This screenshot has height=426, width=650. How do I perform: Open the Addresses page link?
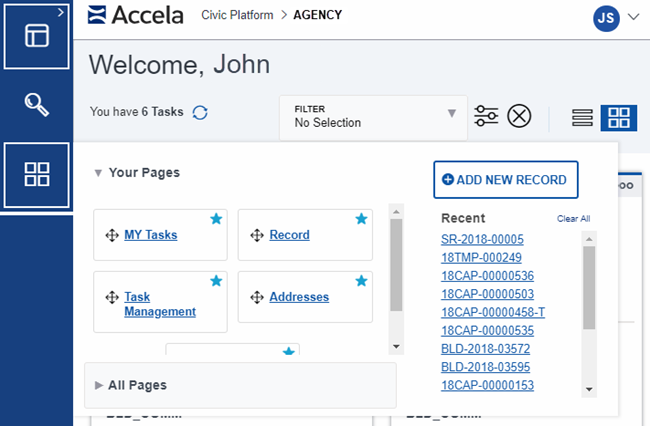(299, 297)
